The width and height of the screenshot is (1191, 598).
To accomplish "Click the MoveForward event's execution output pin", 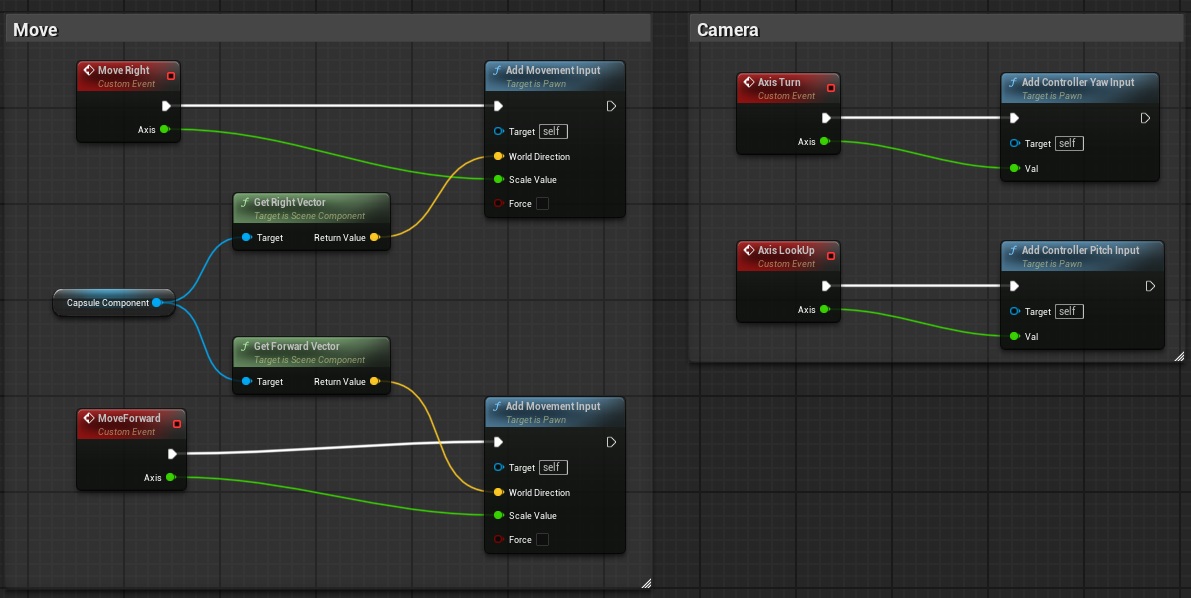I will click(x=172, y=454).
